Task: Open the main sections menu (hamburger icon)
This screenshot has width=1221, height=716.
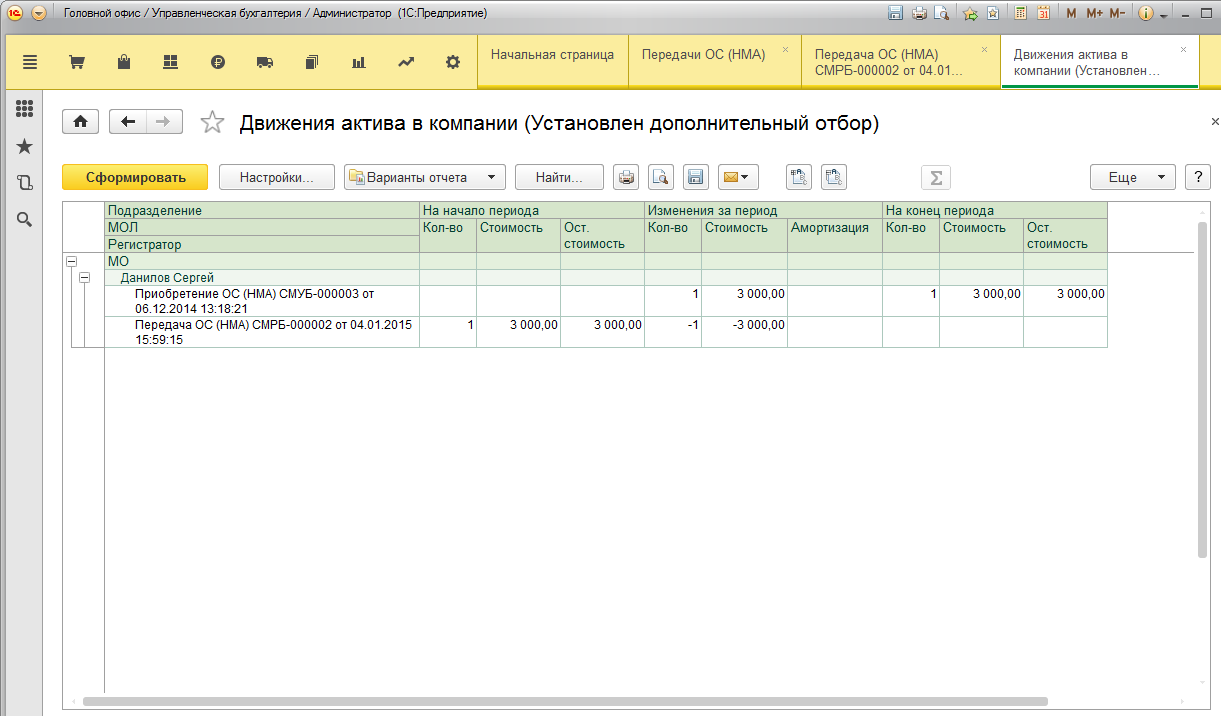Action: 30,62
